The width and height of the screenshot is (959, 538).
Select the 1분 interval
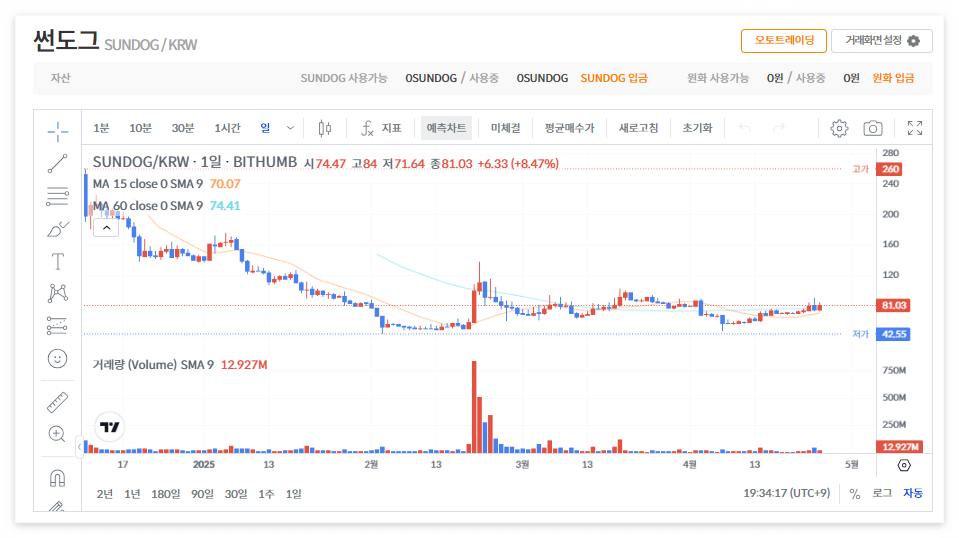[101, 128]
